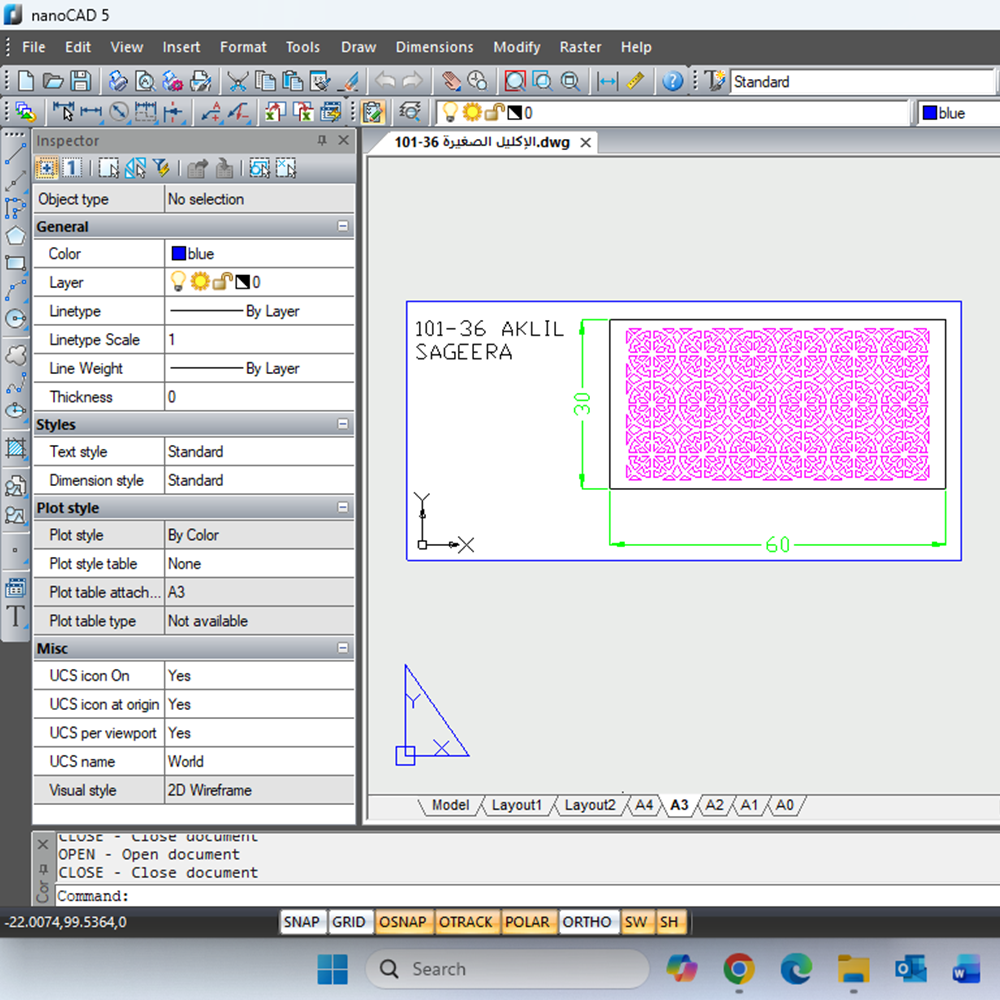The height and width of the screenshot is (1000, 1000).
Task: Switch to the Model tab
Action: 449,805
